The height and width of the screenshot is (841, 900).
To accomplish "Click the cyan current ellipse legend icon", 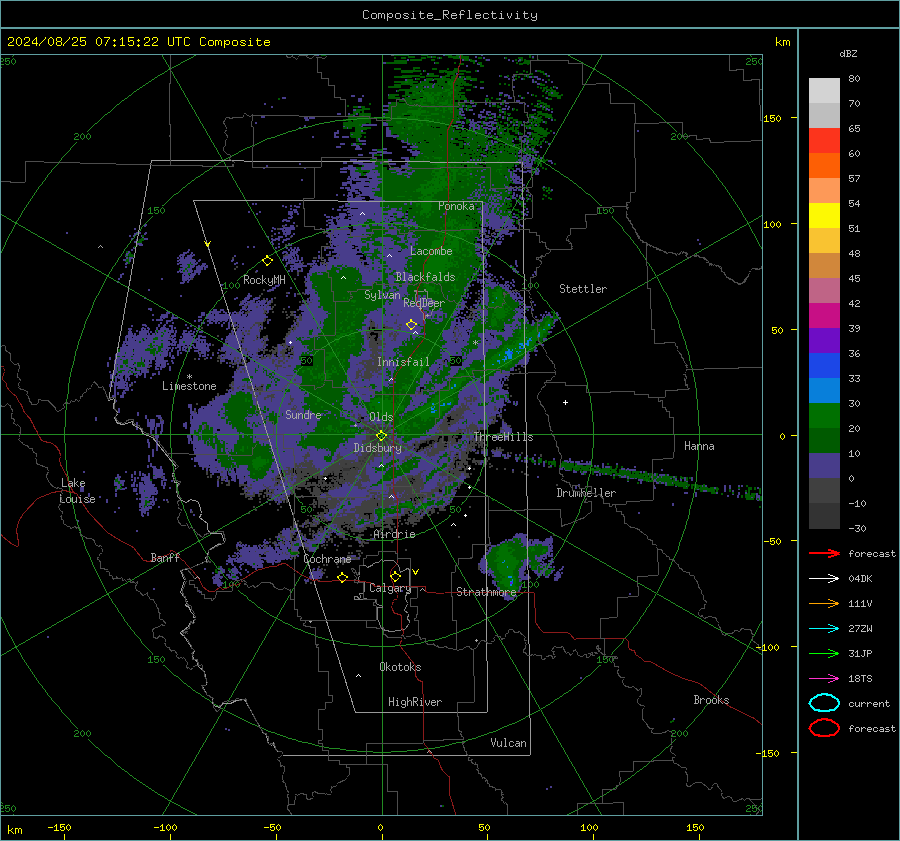I will pyautogui.click(x=824, y=703).
